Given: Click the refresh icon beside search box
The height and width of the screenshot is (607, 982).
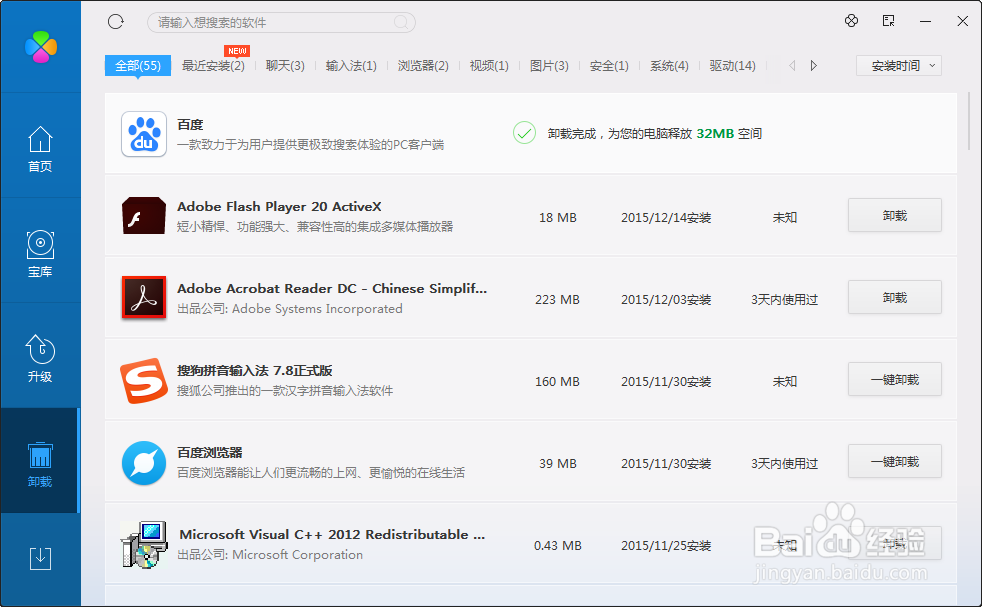Looking at the screenshot, I should (116, 22).
